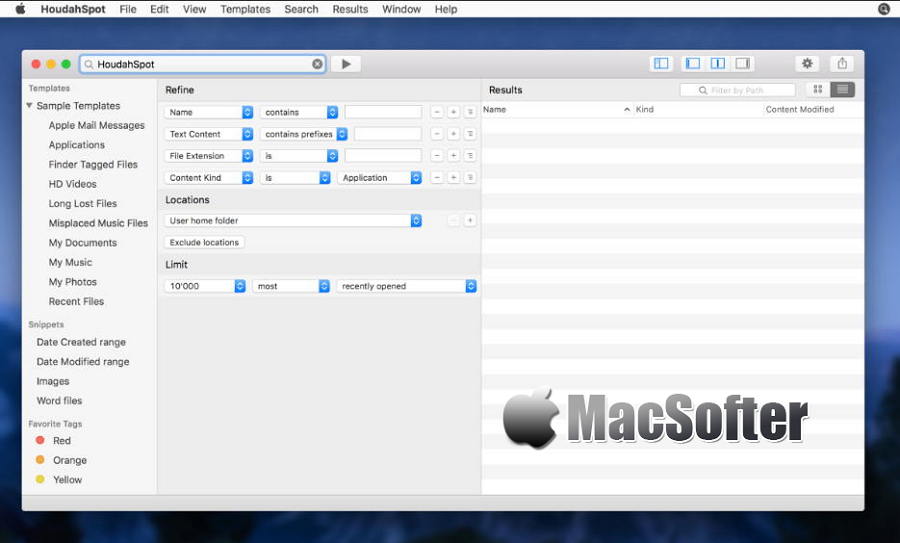Viewport: 900px width, 543px height.
Task: Open the options menu for the Text Content row
Action: [x=470, y=134]
